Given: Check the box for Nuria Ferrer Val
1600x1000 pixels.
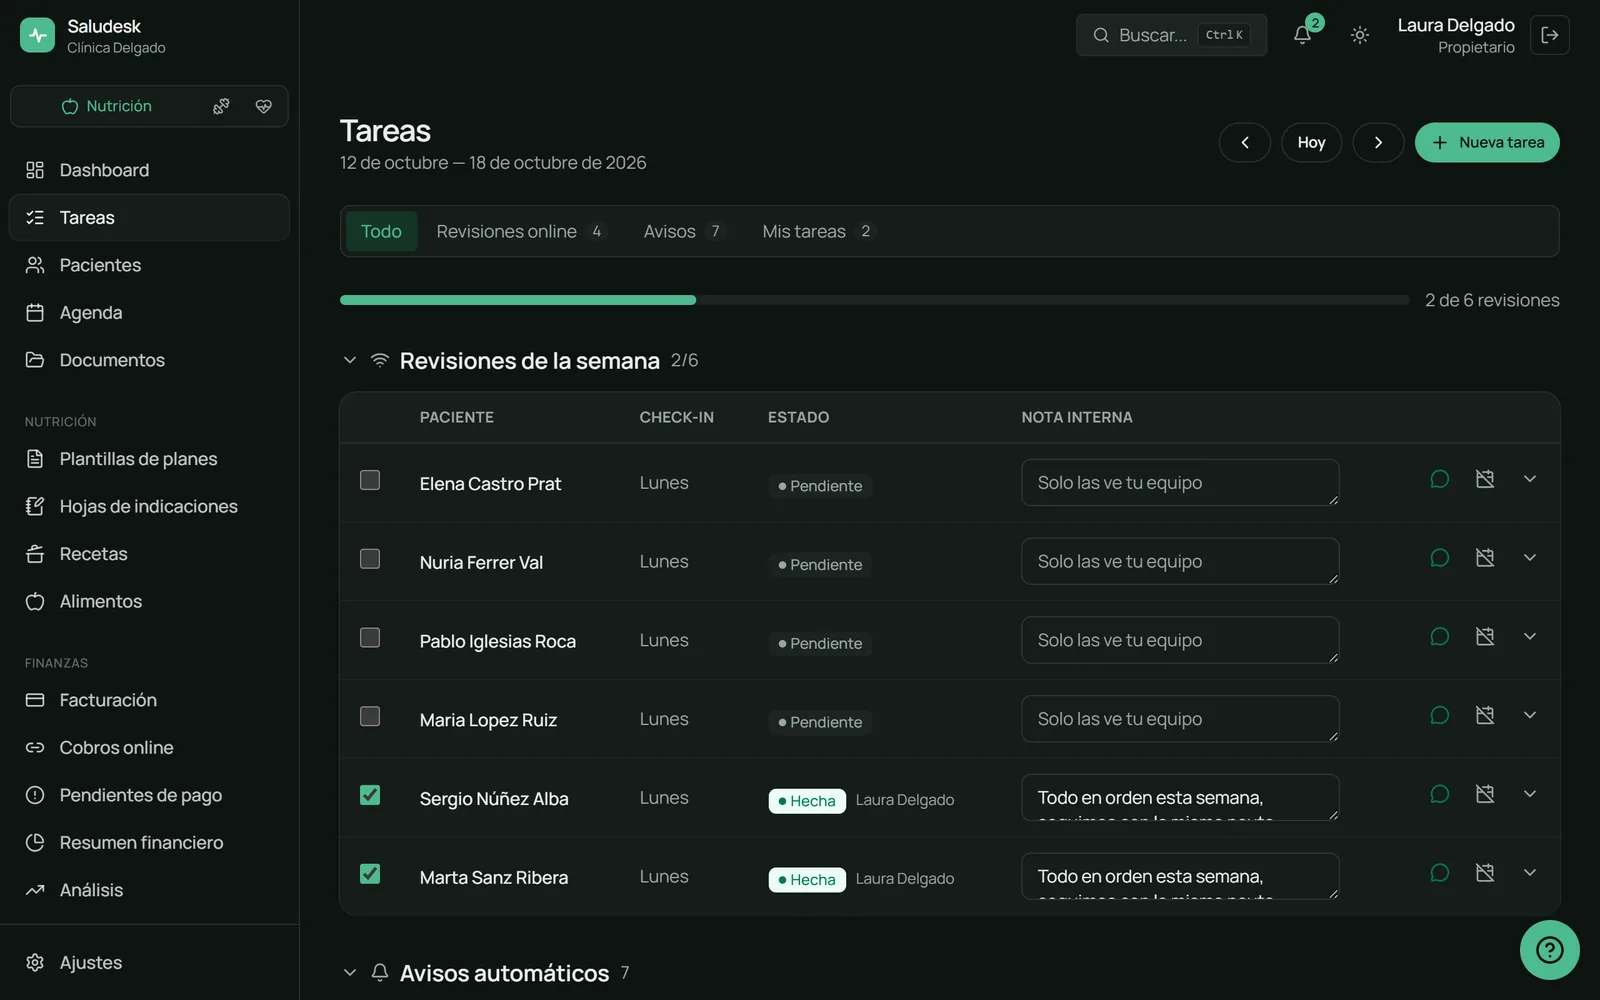Looking at the screenshot, I should 370,559.
